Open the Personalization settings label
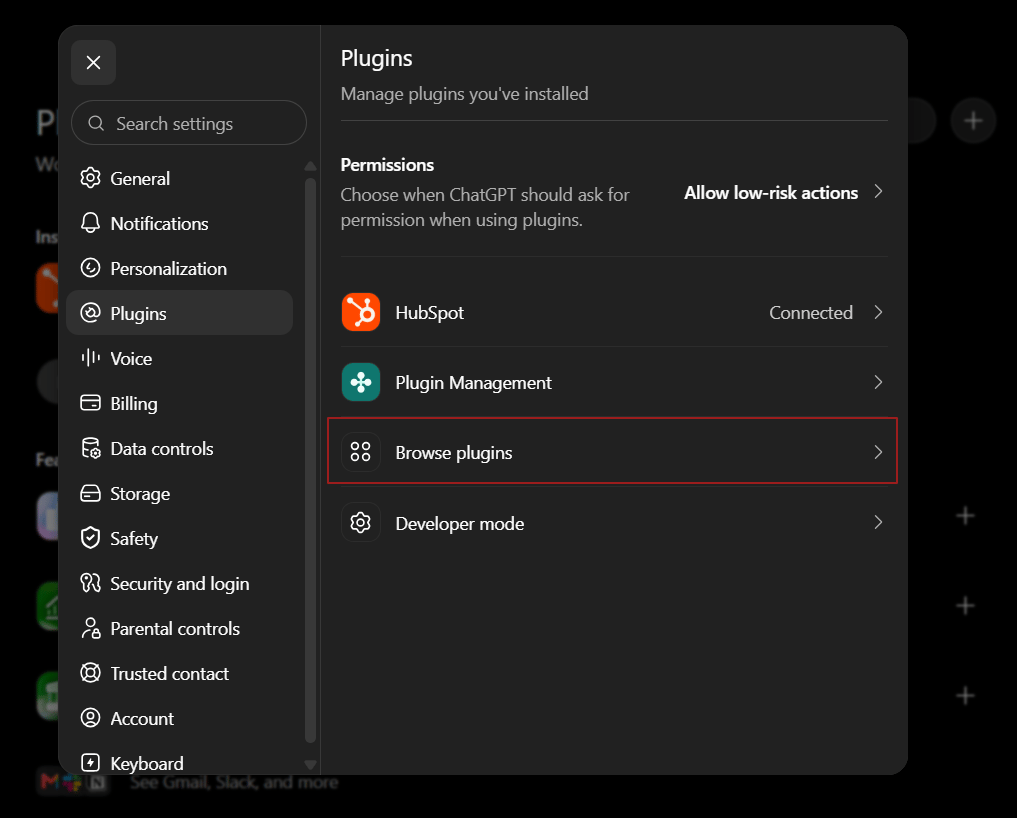 click(169, 269)
